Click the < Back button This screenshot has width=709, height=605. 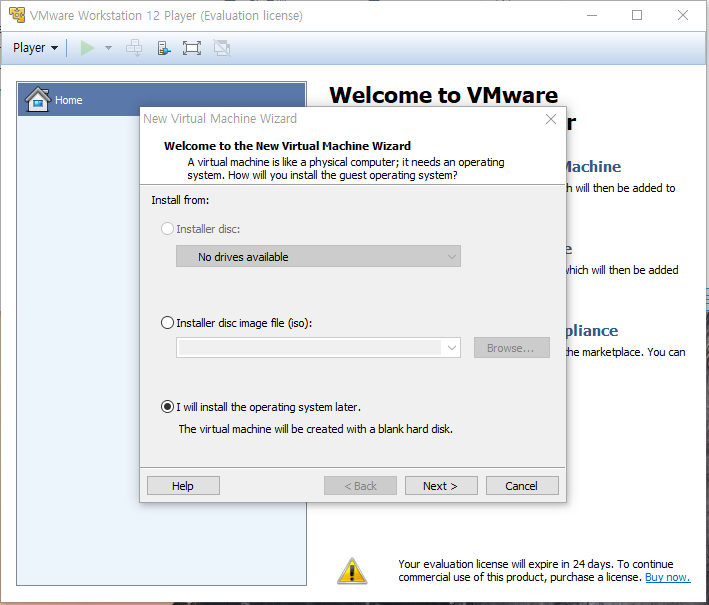pos(360,486)
